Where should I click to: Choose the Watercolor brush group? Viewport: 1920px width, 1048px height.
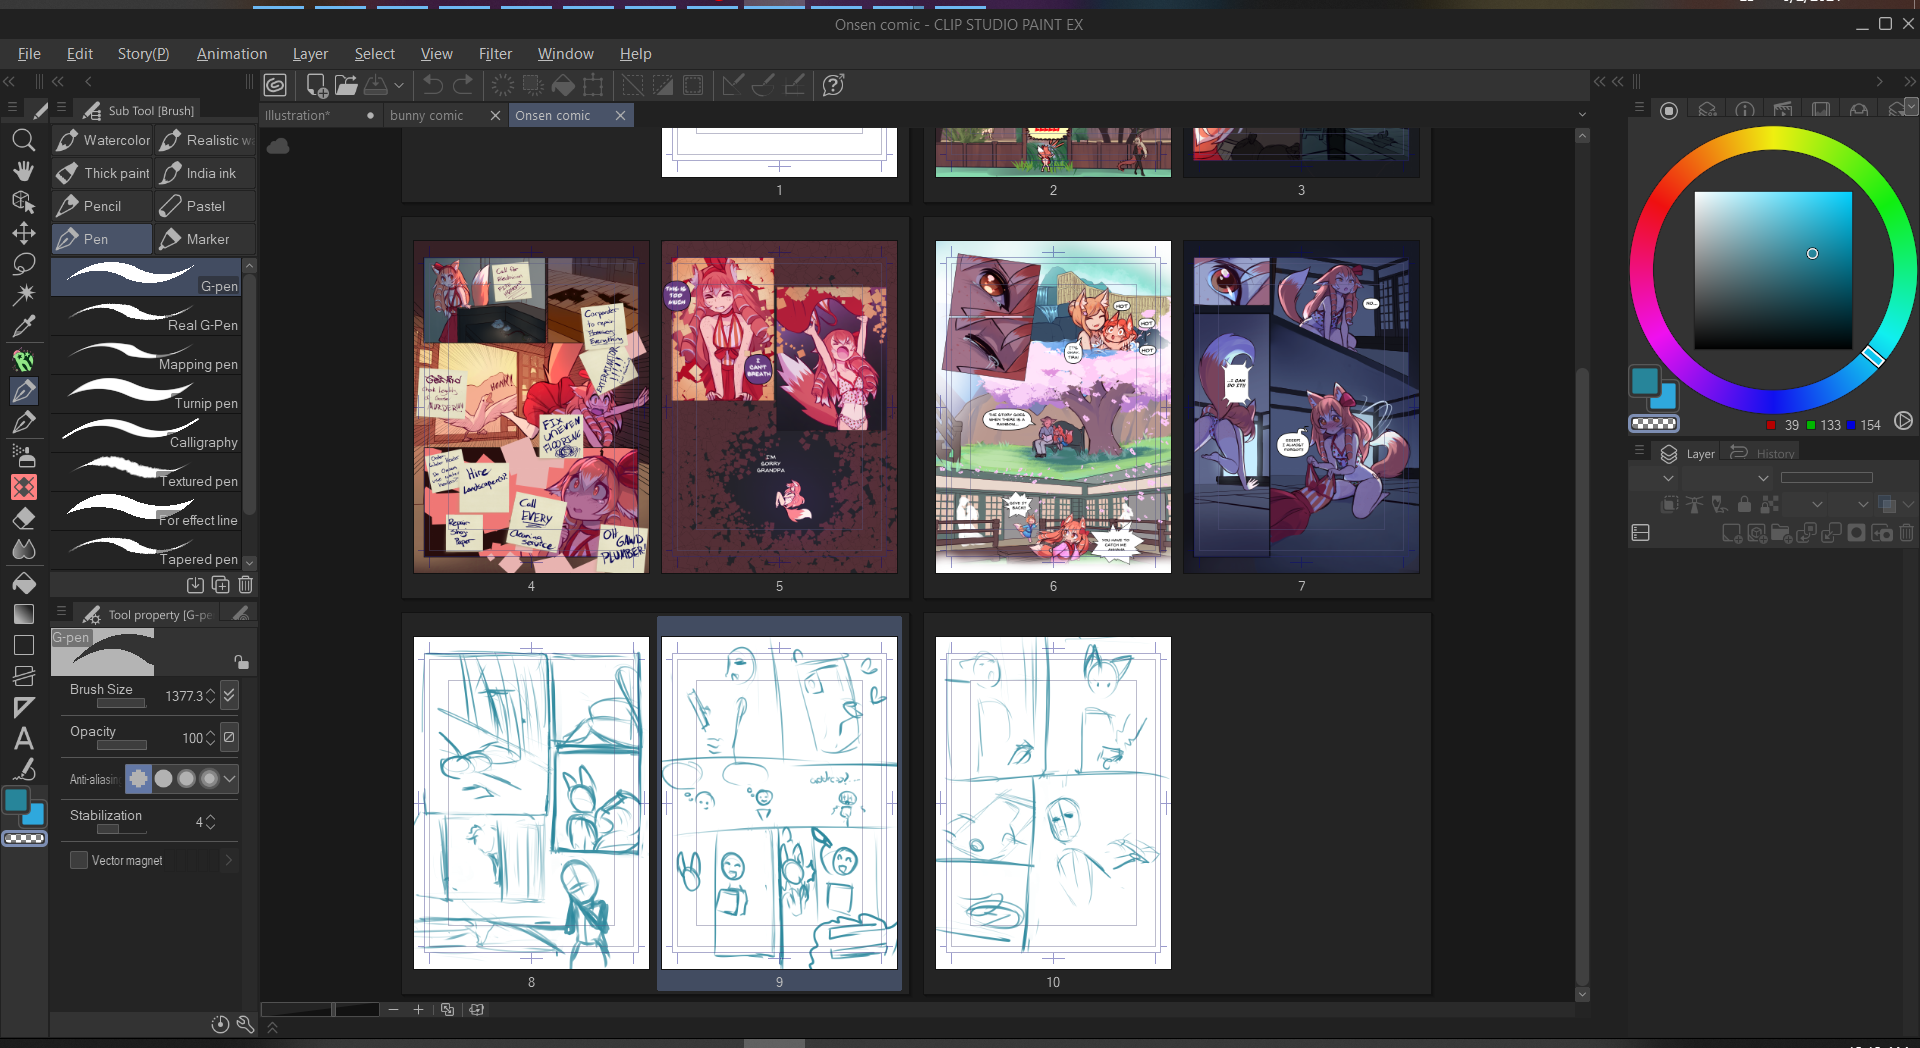(102, 140)
